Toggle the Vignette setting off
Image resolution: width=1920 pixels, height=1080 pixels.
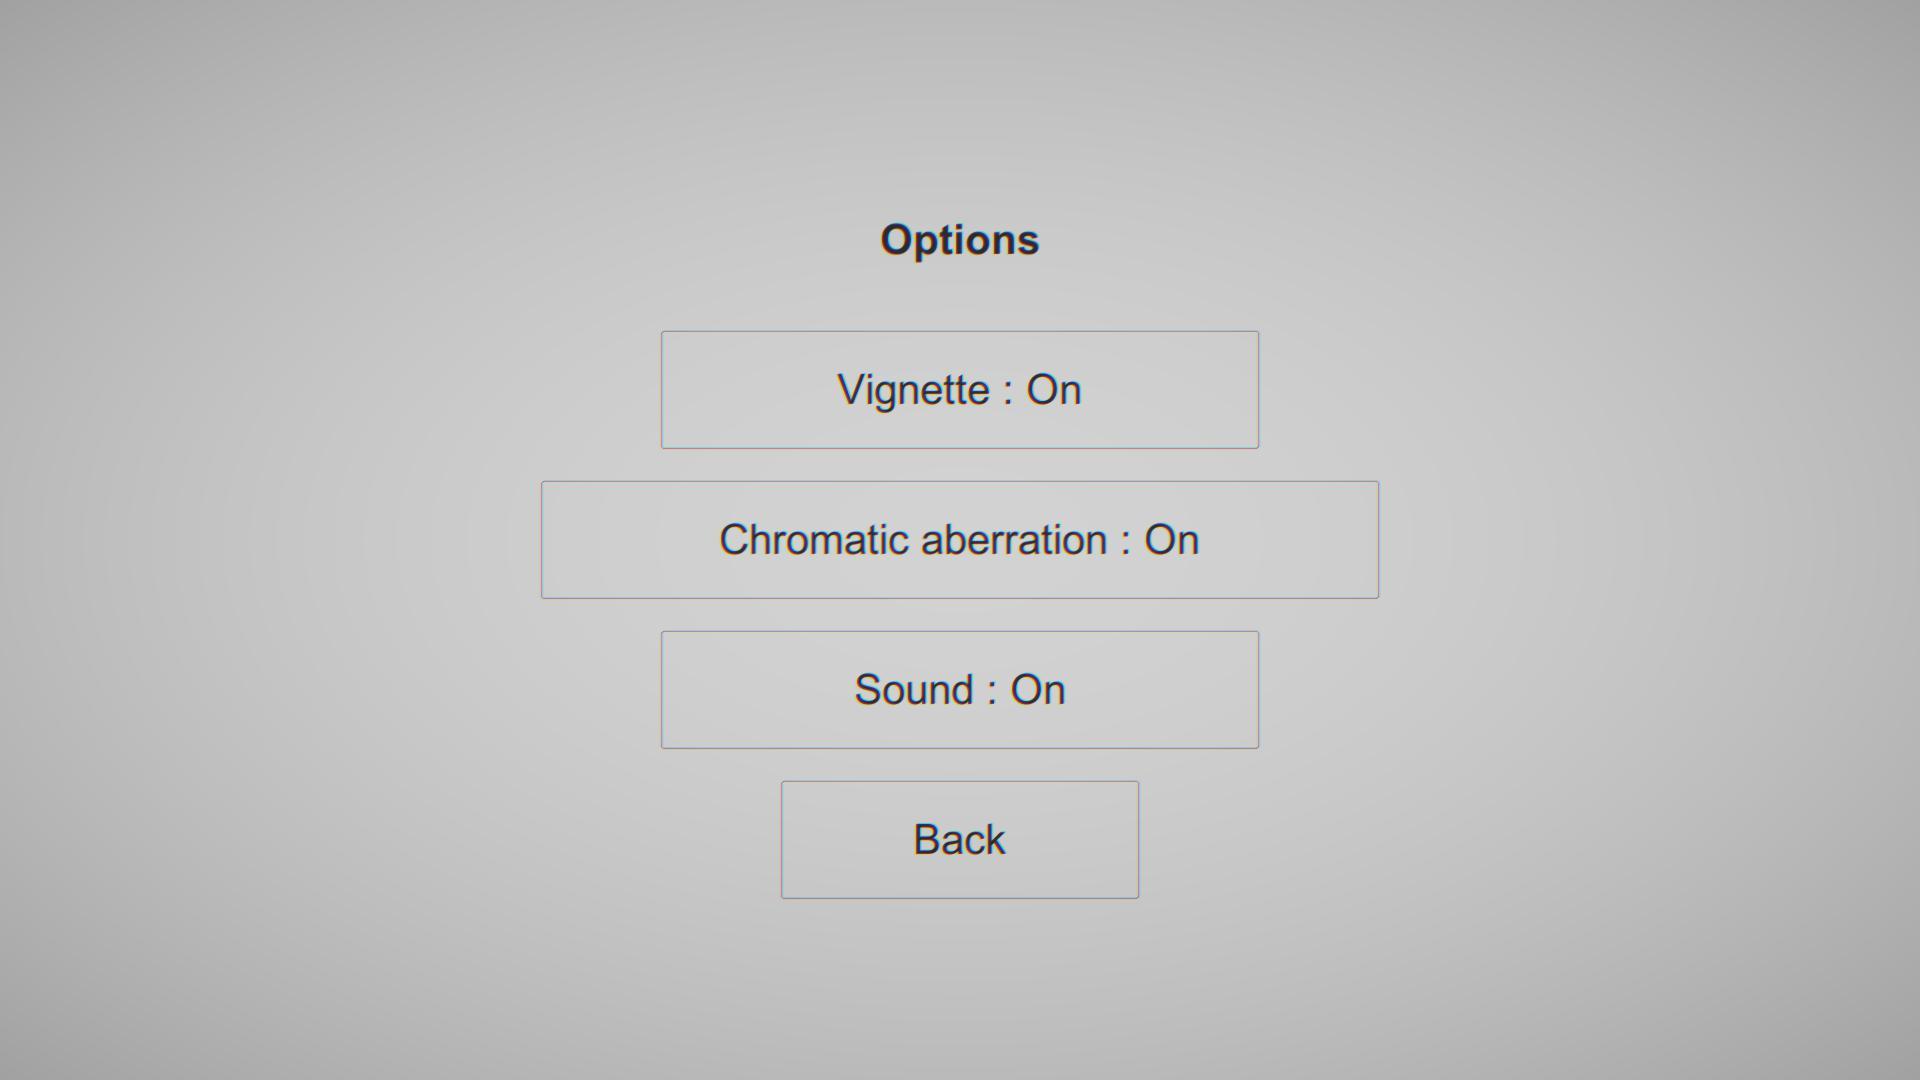tap(960, 390)
